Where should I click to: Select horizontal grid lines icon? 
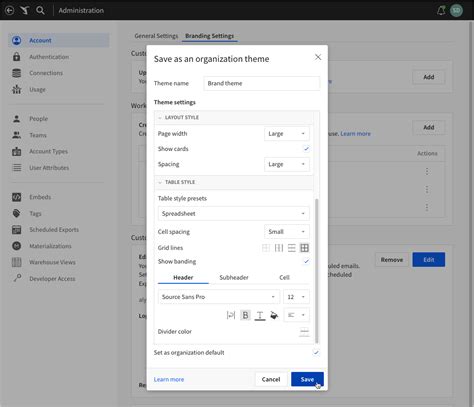[292, 248]
